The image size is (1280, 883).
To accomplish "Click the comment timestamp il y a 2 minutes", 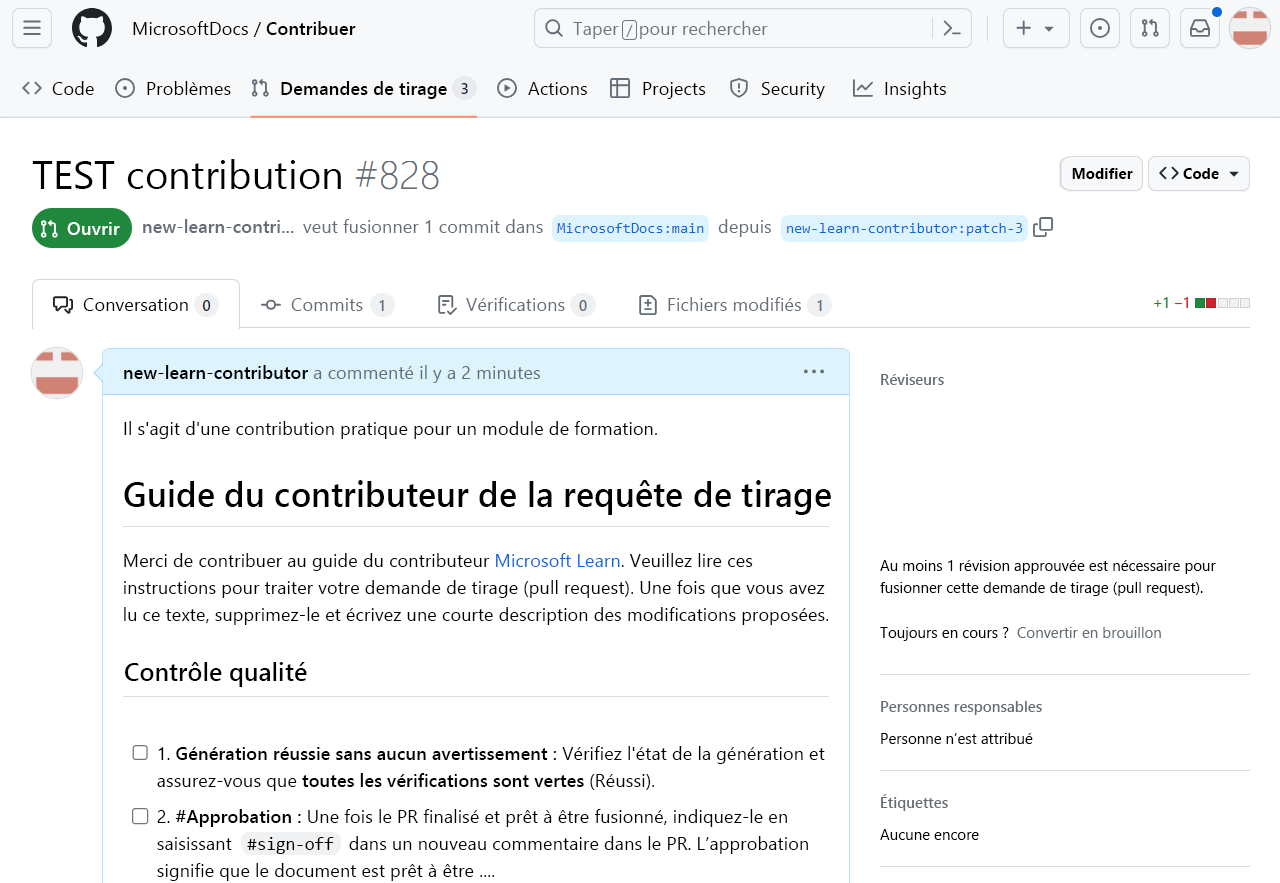I will (480, 372).
